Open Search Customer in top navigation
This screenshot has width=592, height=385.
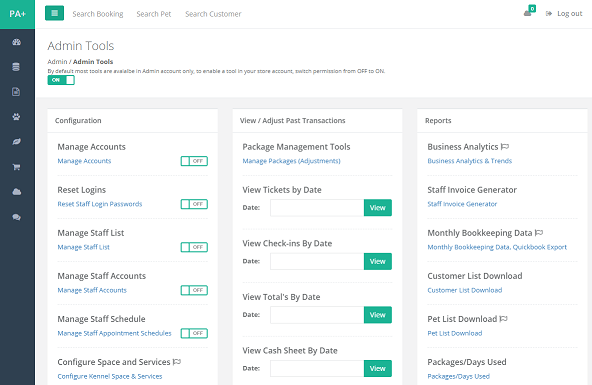tap(213, 14)
